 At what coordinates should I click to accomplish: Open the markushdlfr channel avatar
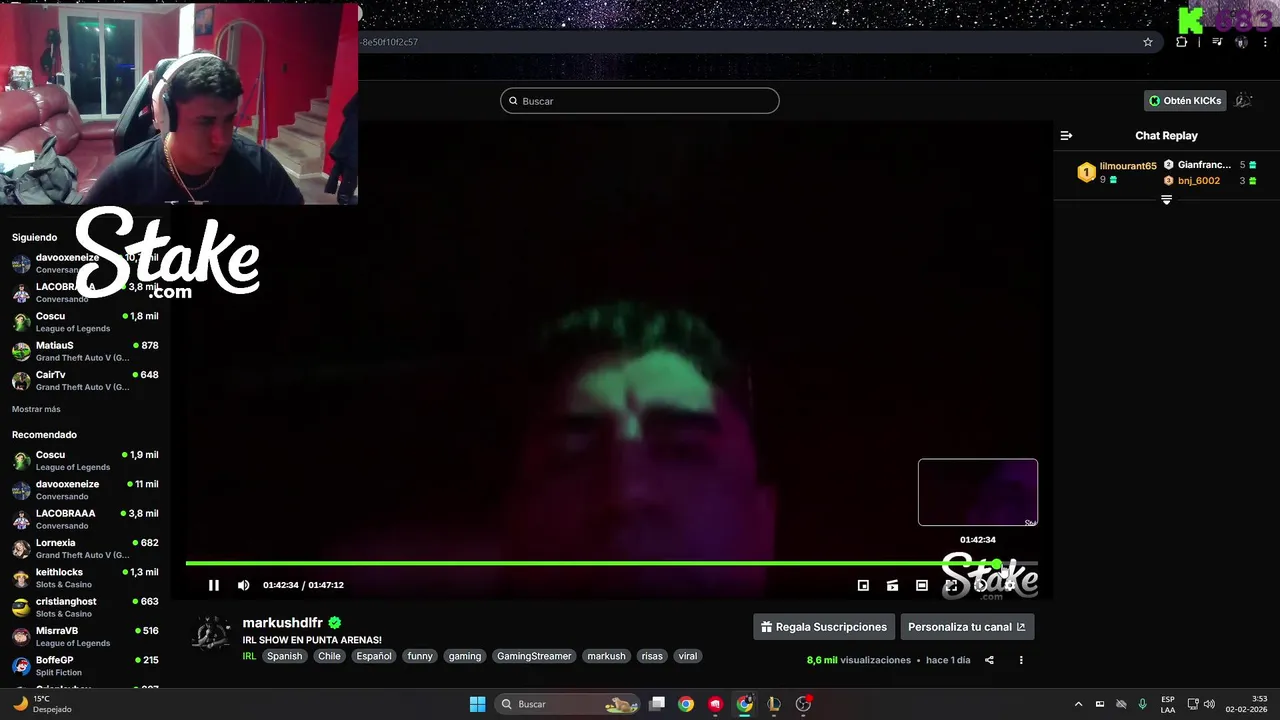pos(211,634)
